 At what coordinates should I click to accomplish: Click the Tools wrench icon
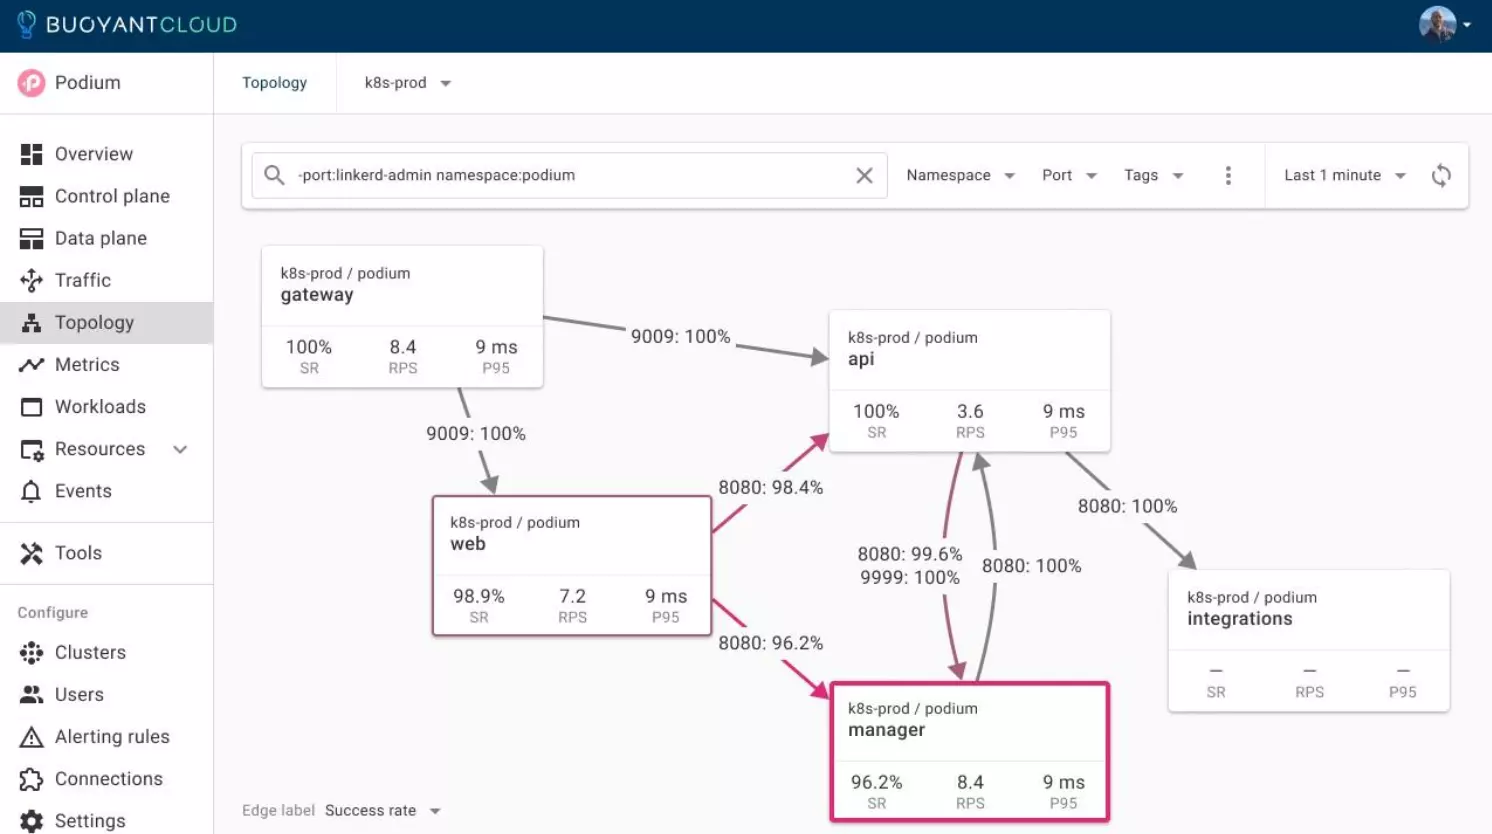click(x=31, y=553)
